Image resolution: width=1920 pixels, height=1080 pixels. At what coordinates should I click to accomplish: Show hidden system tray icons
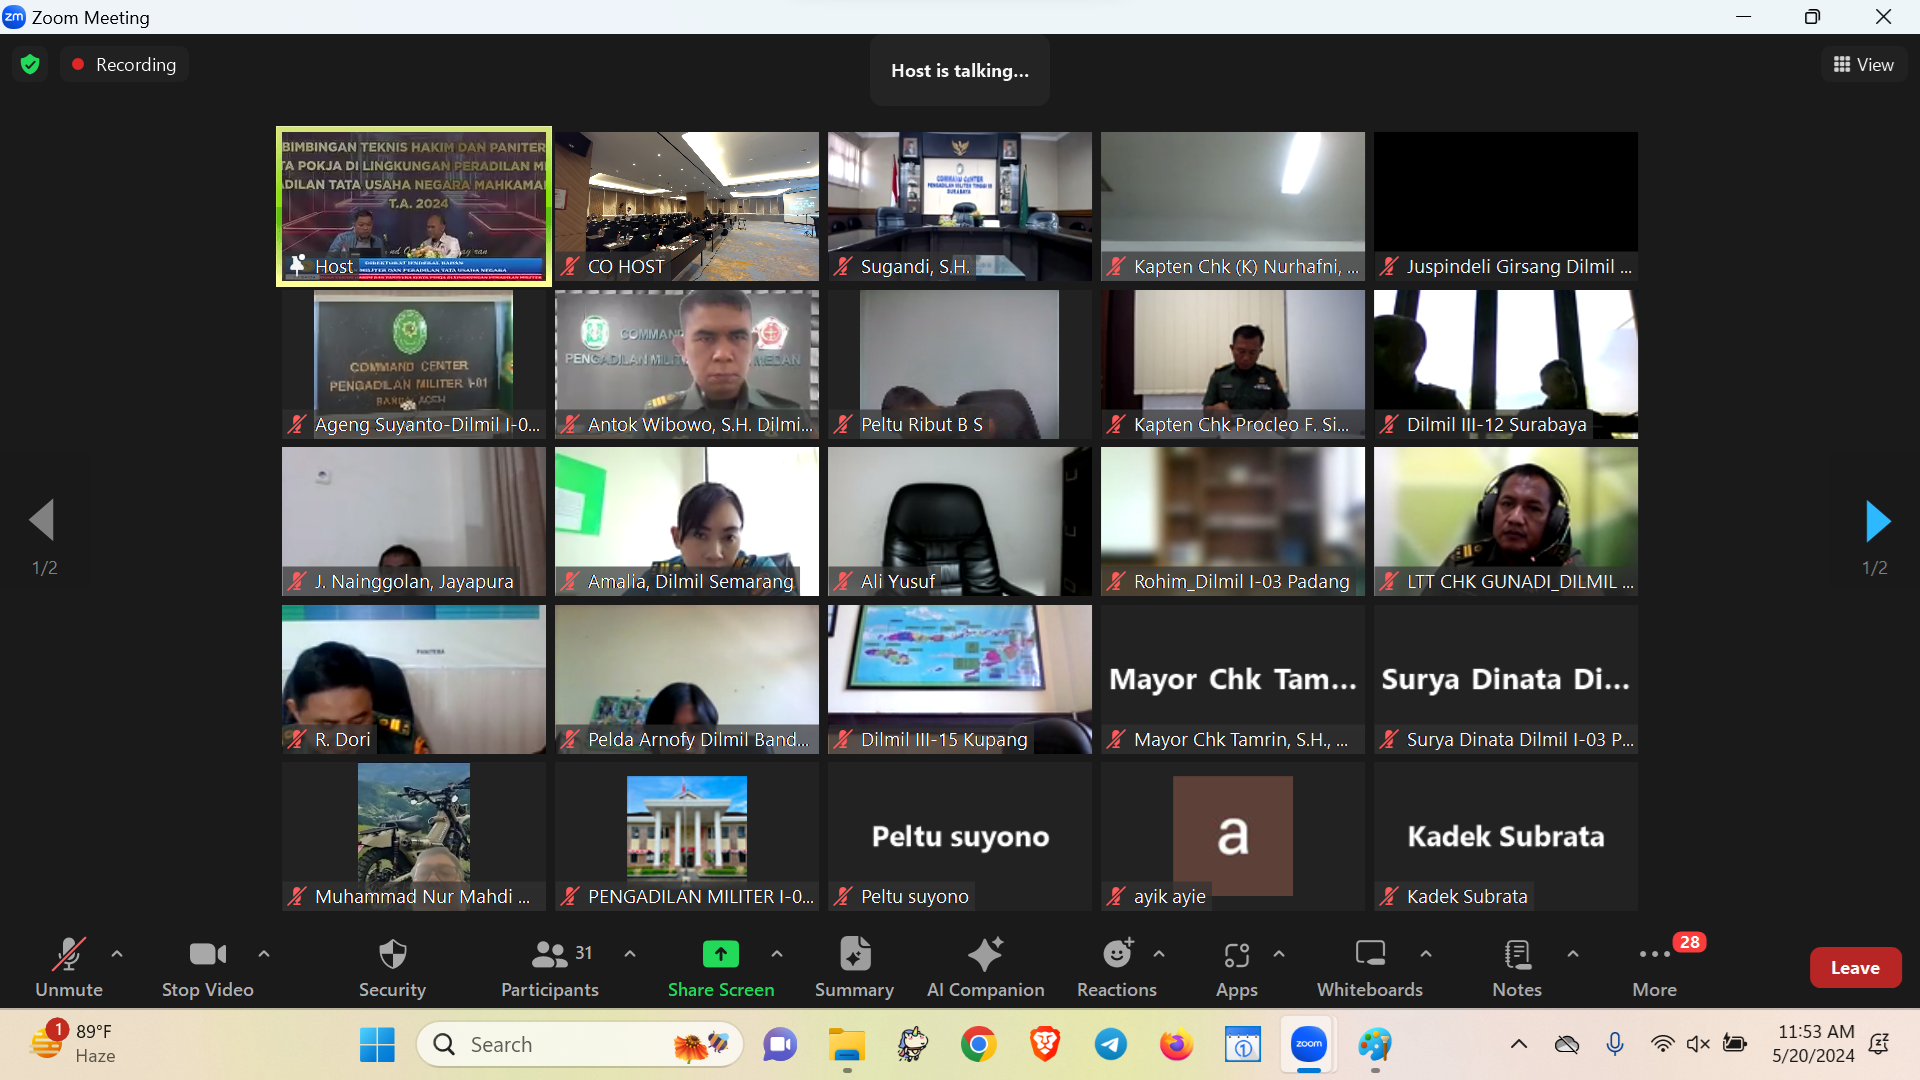pos(1519,1045)
